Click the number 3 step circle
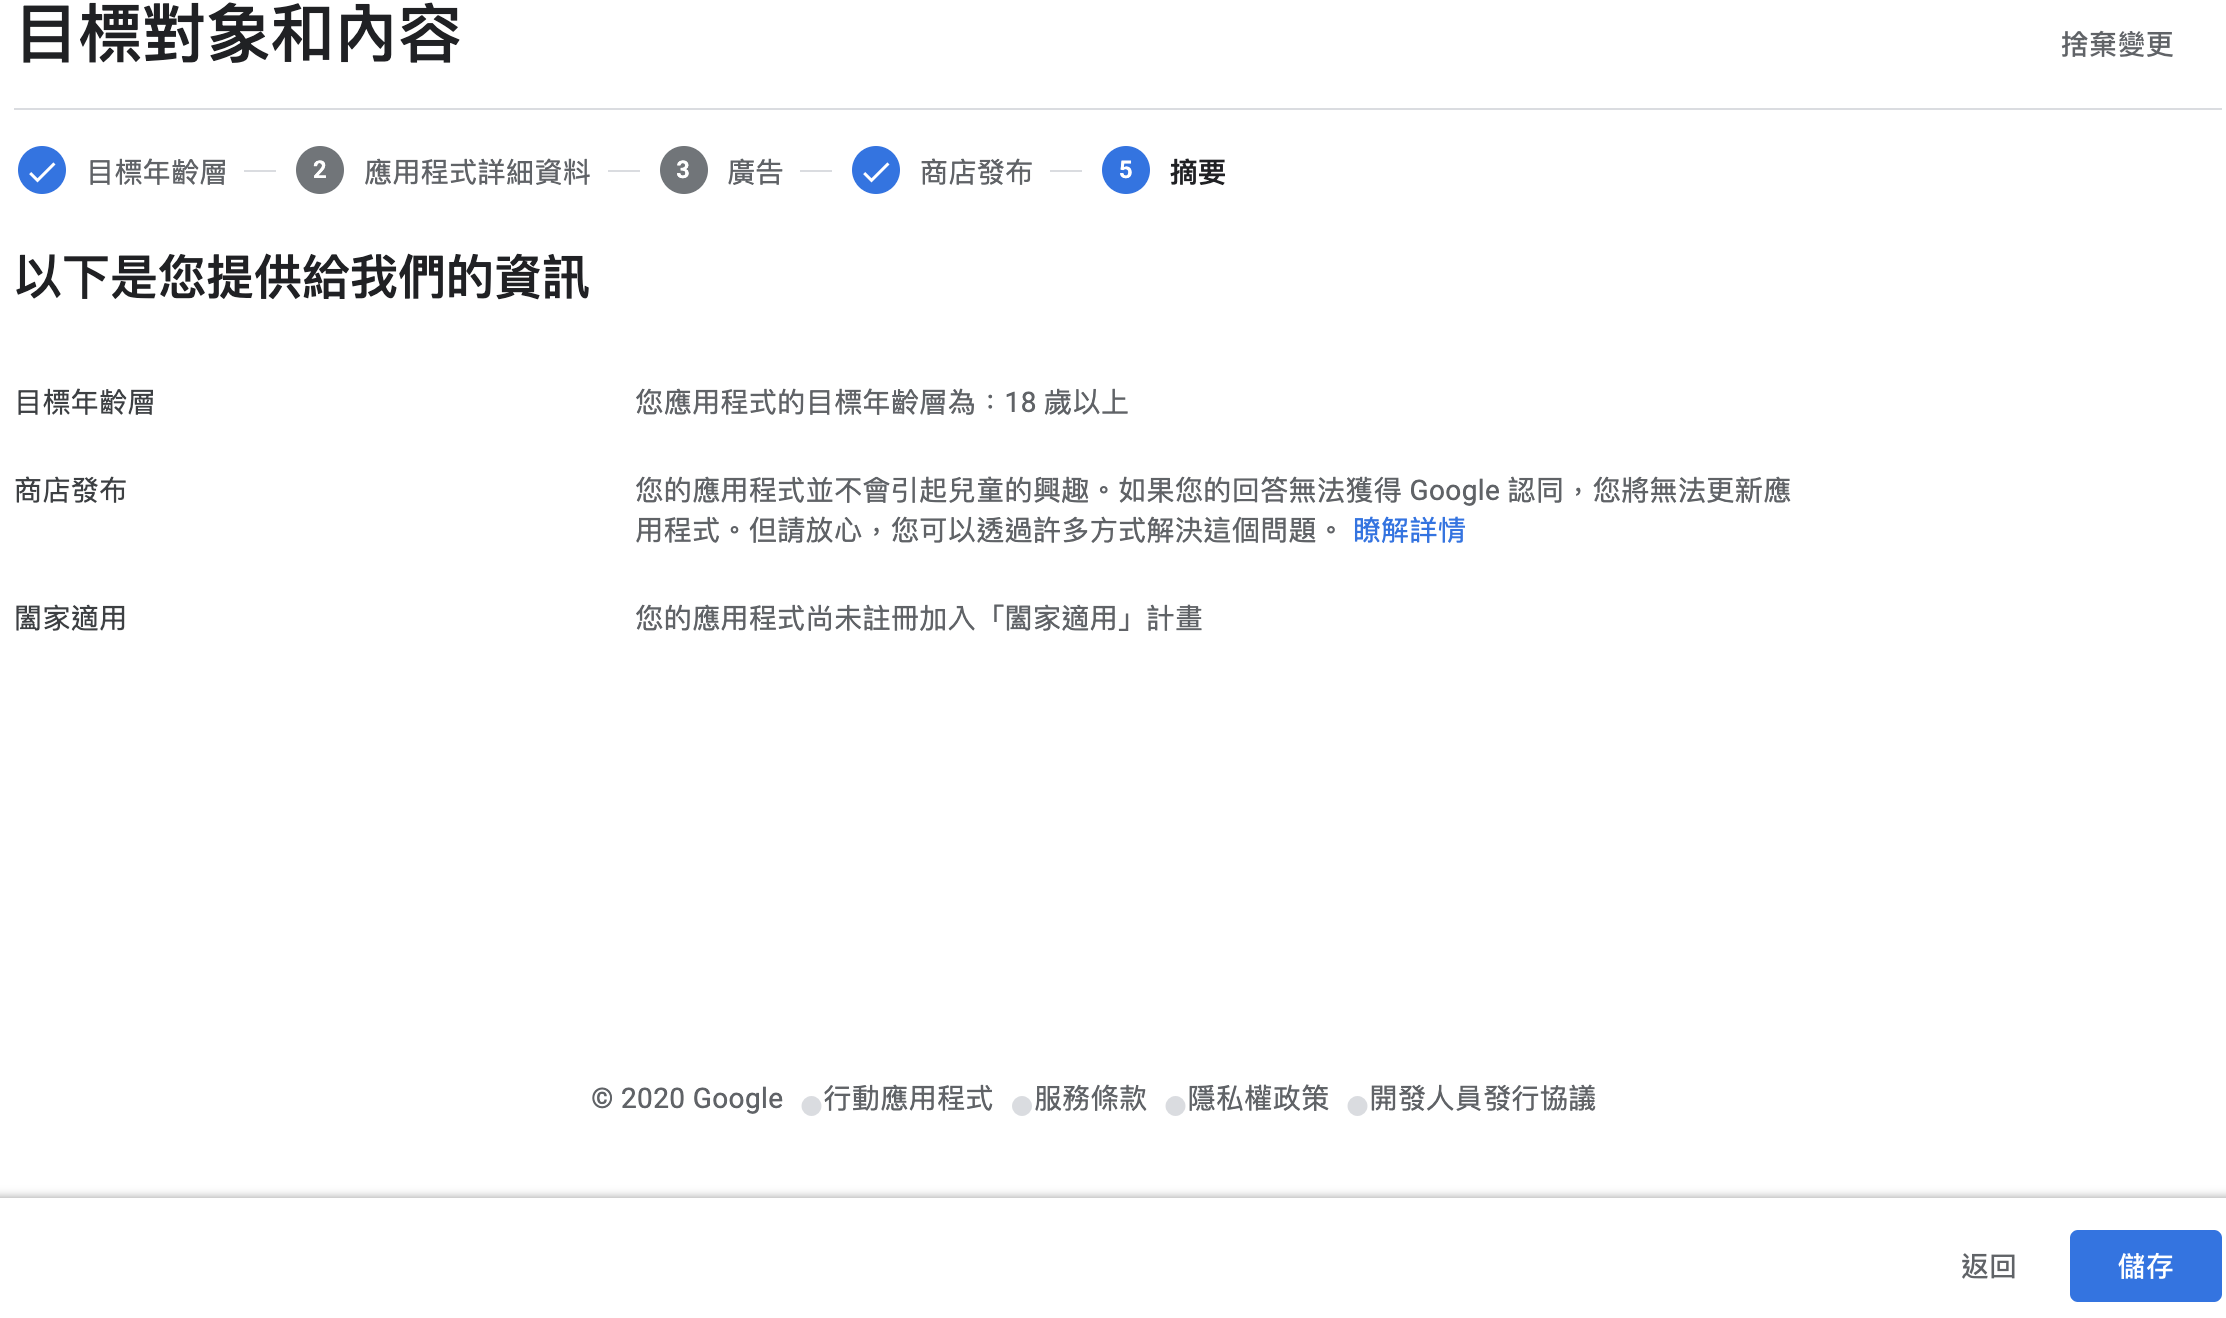The height and width of the screenshot is (1318, 2226). [683, 171]
